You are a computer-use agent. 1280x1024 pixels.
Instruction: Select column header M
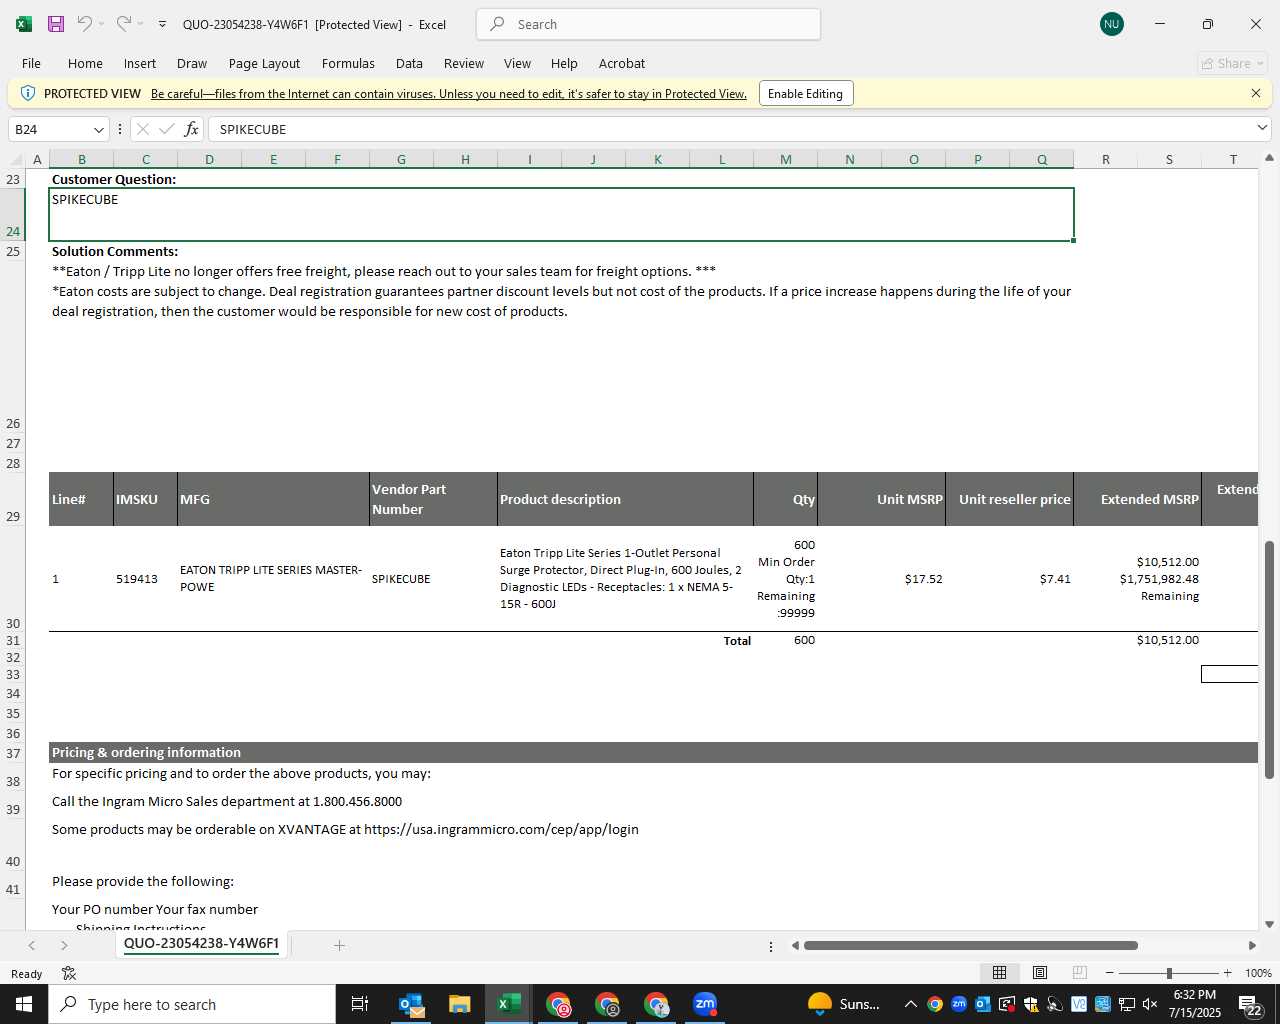pyautogui.click(x=785, y=159)
